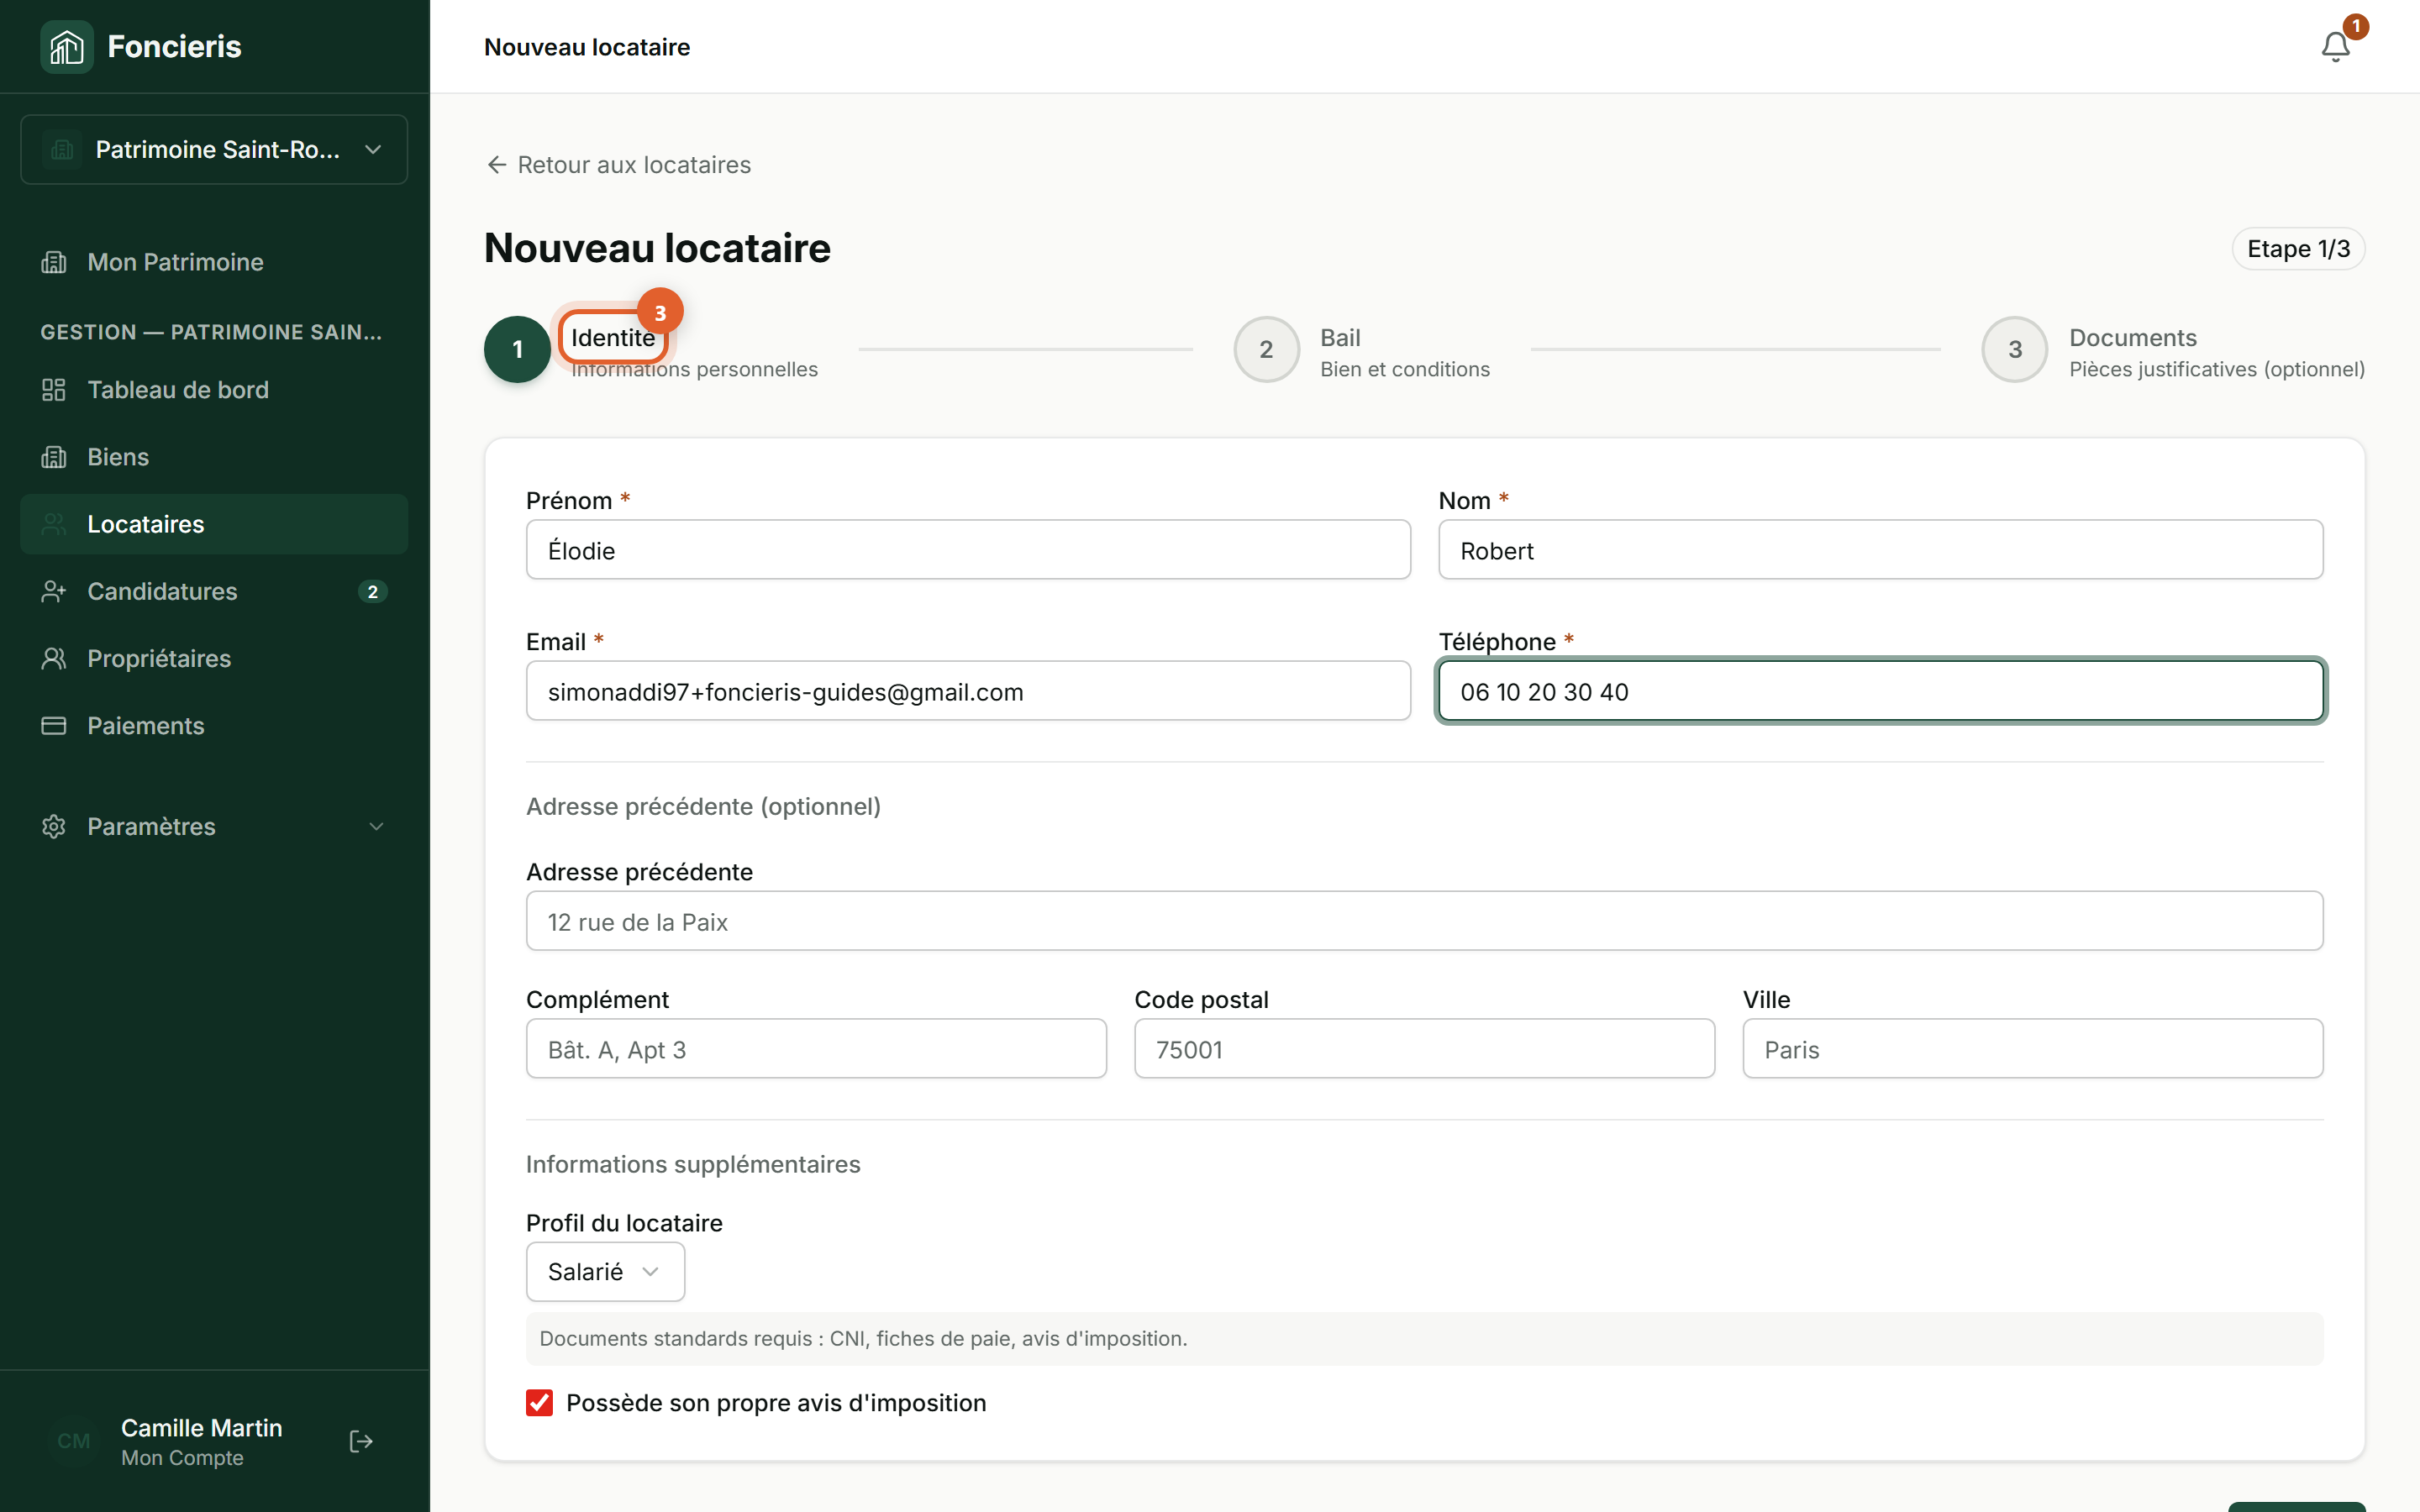Go to Mon Patrimoine

214,262
